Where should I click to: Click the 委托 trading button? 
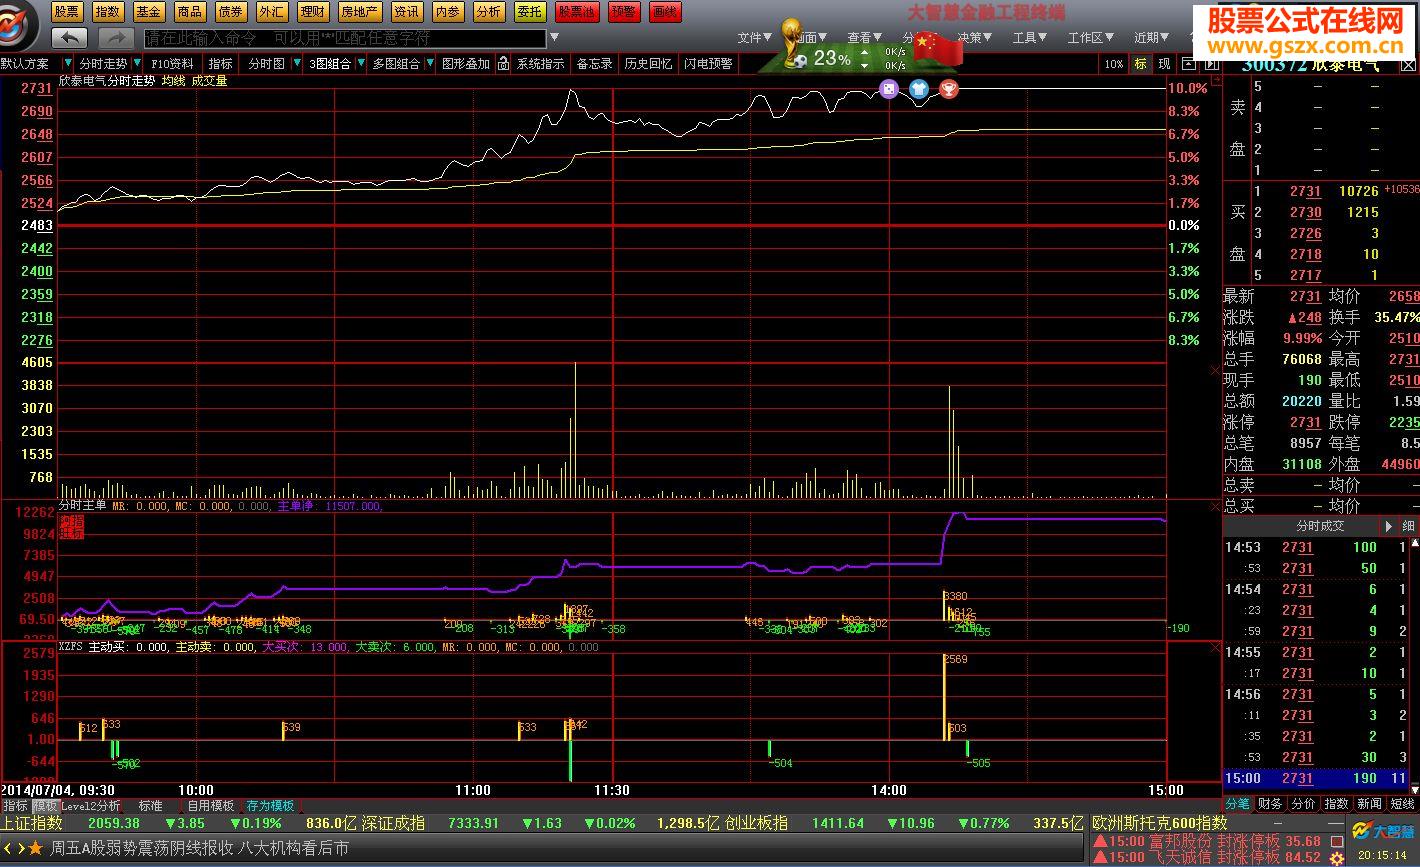coord(530,12)
